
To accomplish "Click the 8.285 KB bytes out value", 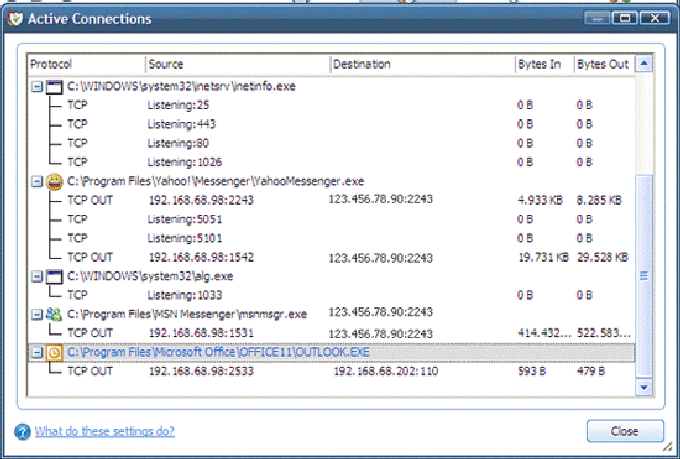I will 599,200.
